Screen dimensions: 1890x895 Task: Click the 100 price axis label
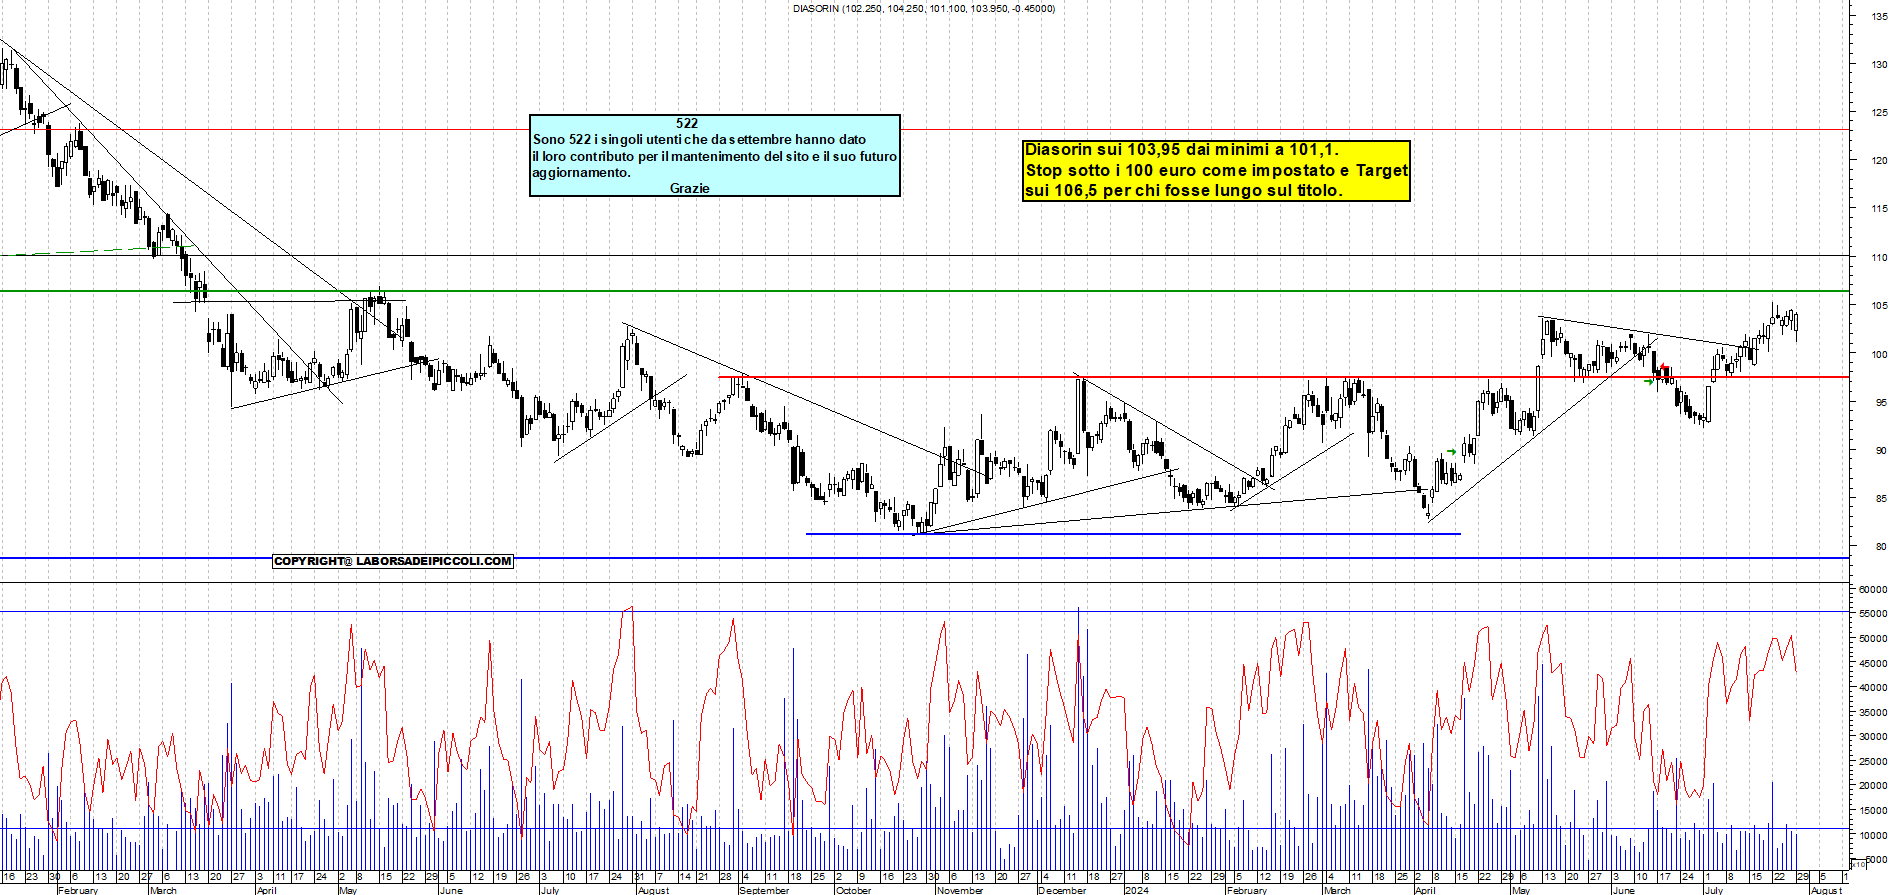[1880, 354]
